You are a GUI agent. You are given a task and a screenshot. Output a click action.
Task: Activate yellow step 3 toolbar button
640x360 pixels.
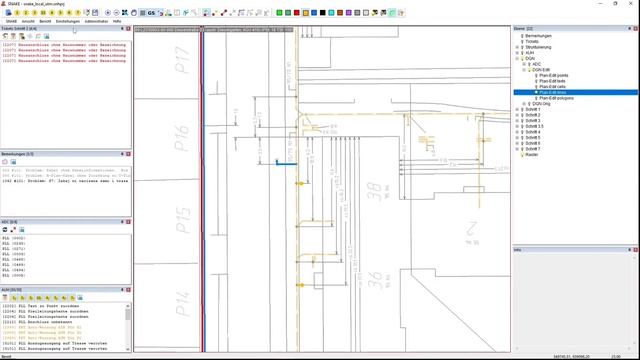point(34,13)
